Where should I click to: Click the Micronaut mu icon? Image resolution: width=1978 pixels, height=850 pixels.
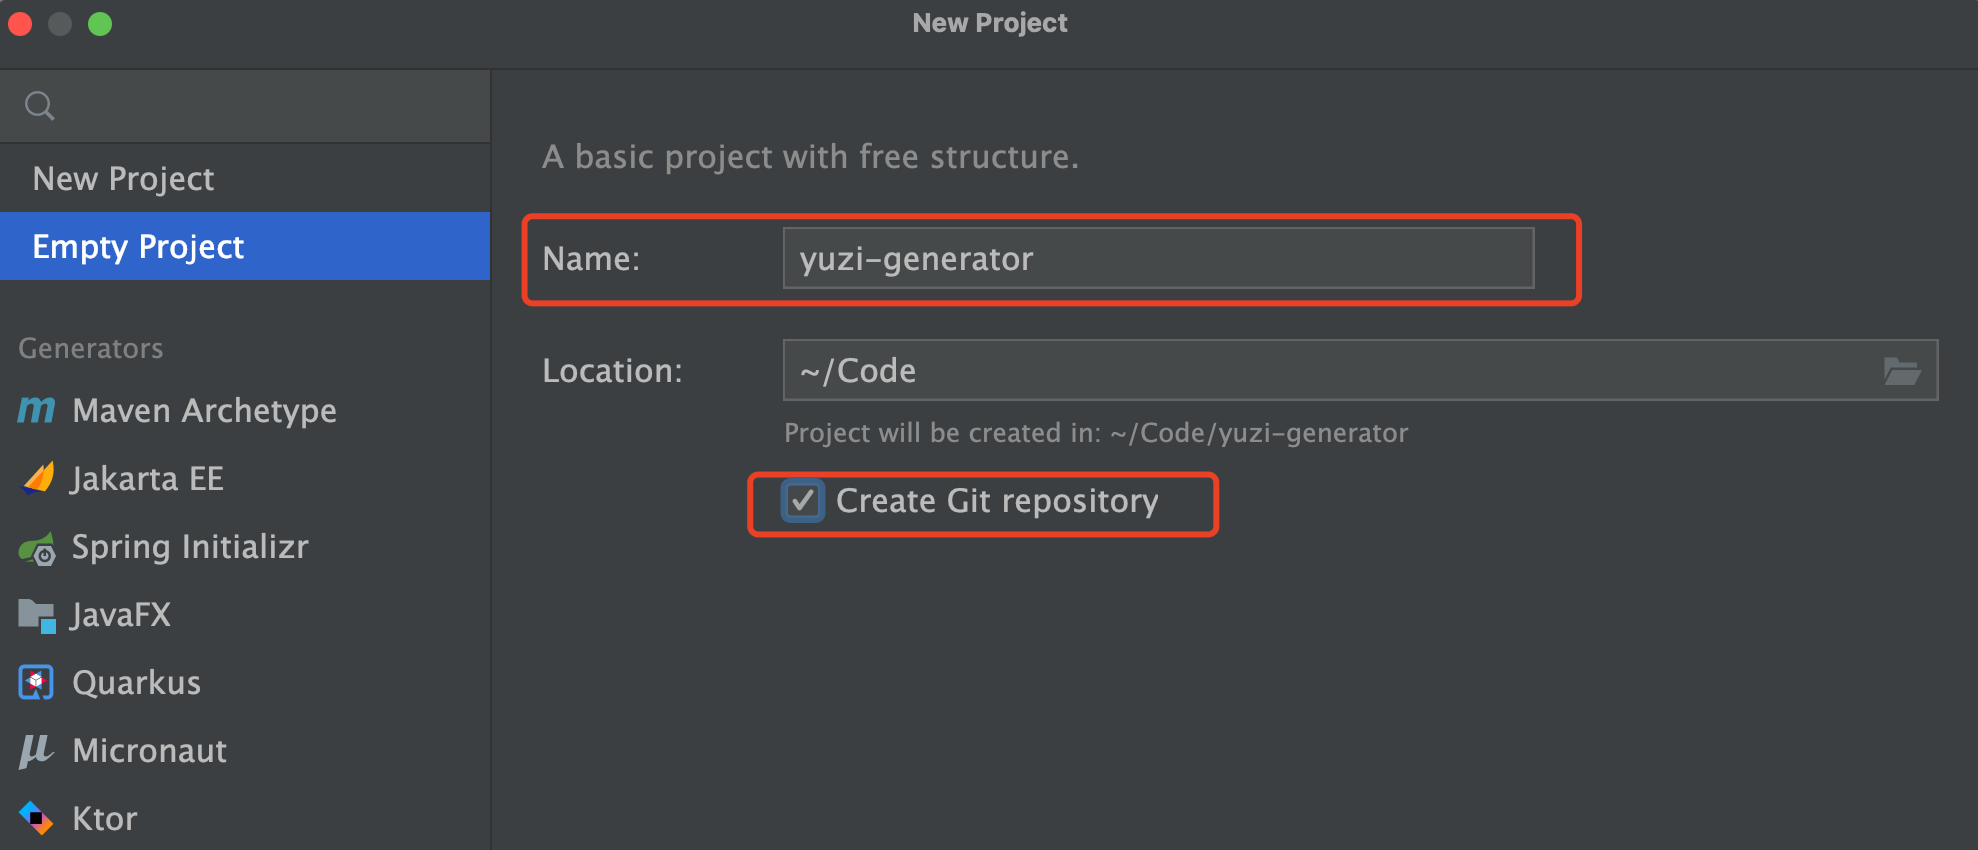click(x=36, y=750)
